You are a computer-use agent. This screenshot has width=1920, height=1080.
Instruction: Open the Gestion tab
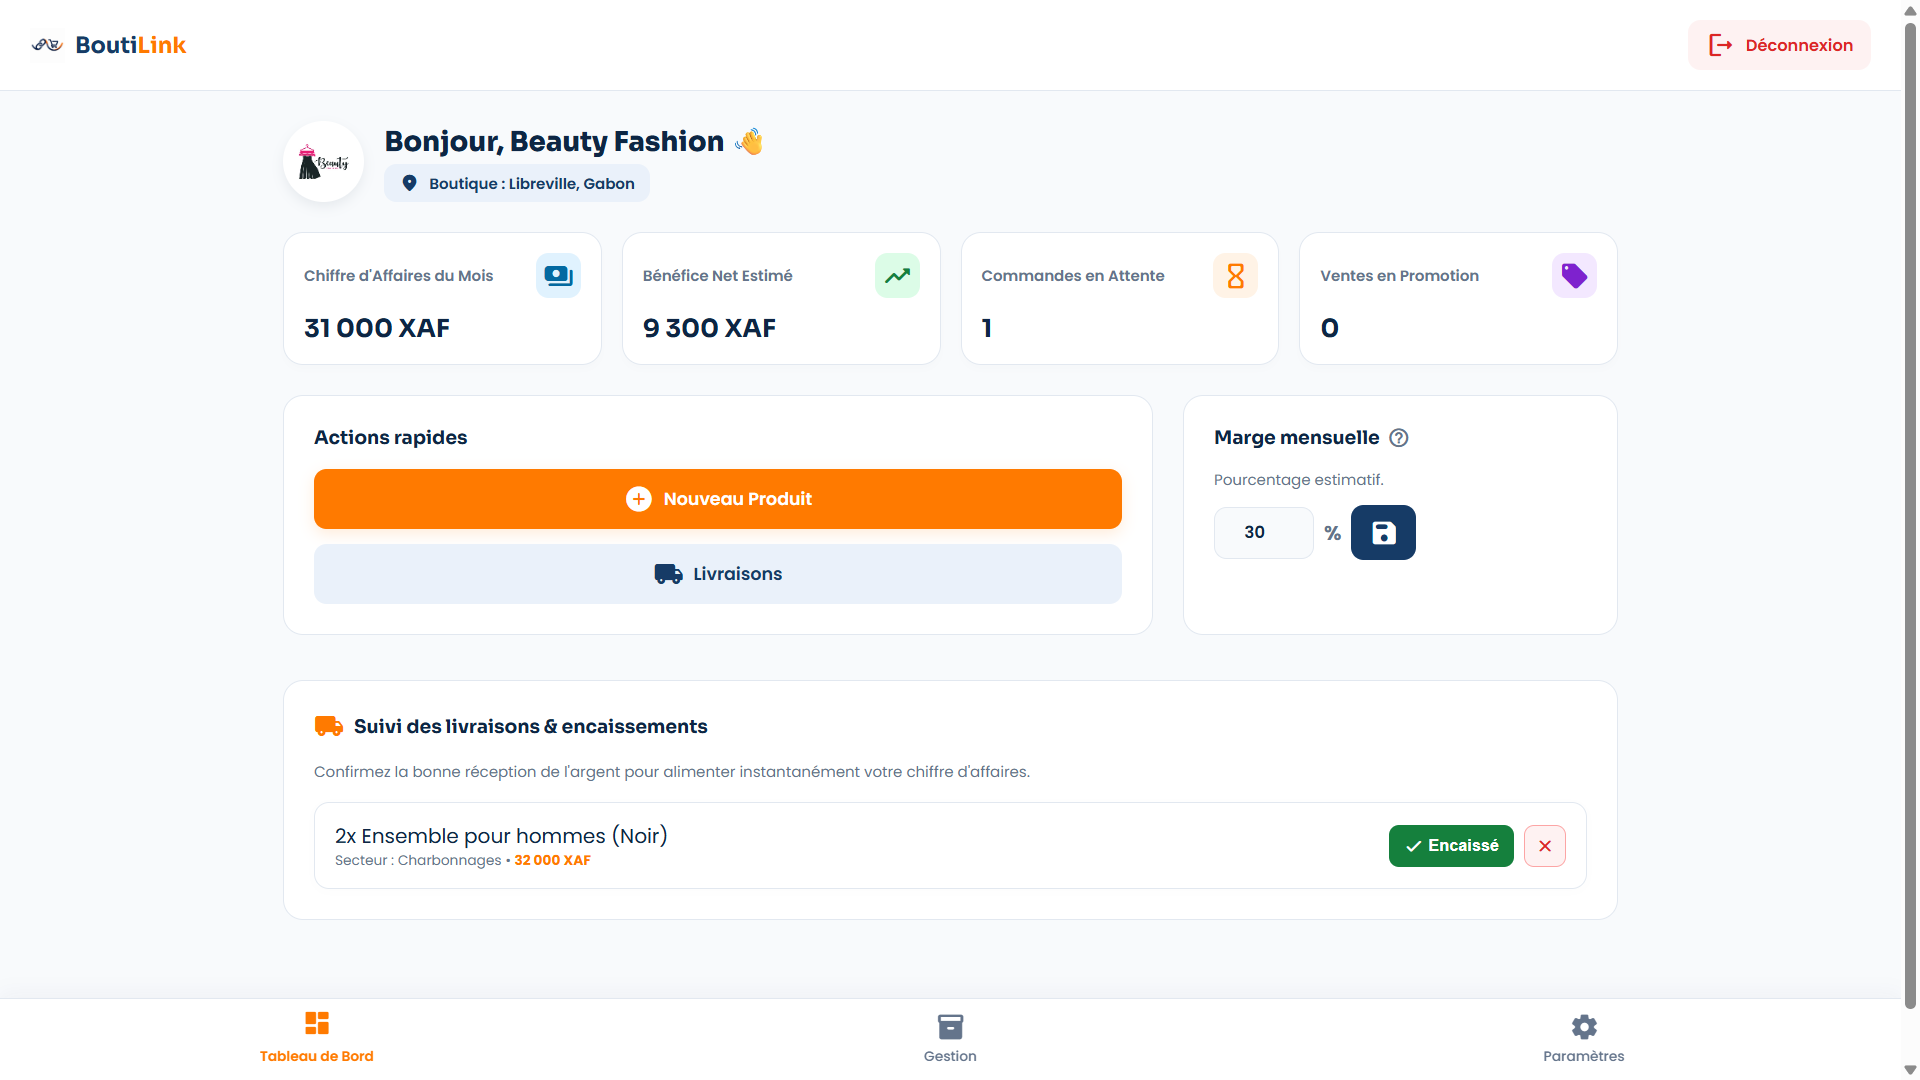tap(950, 1037)
